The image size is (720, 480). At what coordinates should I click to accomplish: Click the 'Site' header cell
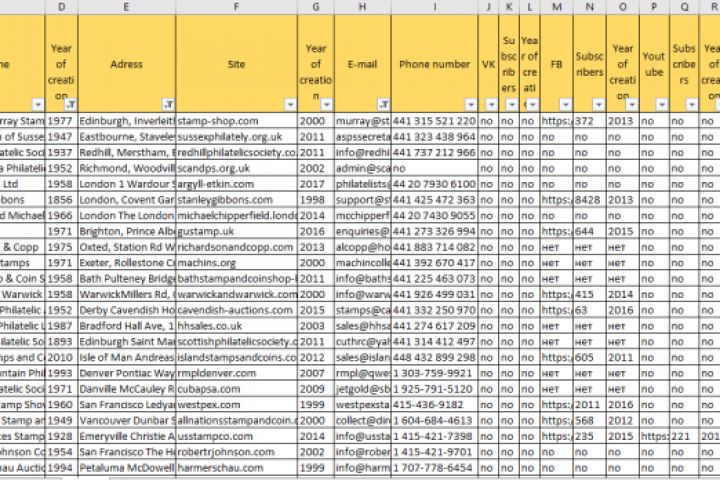point(236,64)
